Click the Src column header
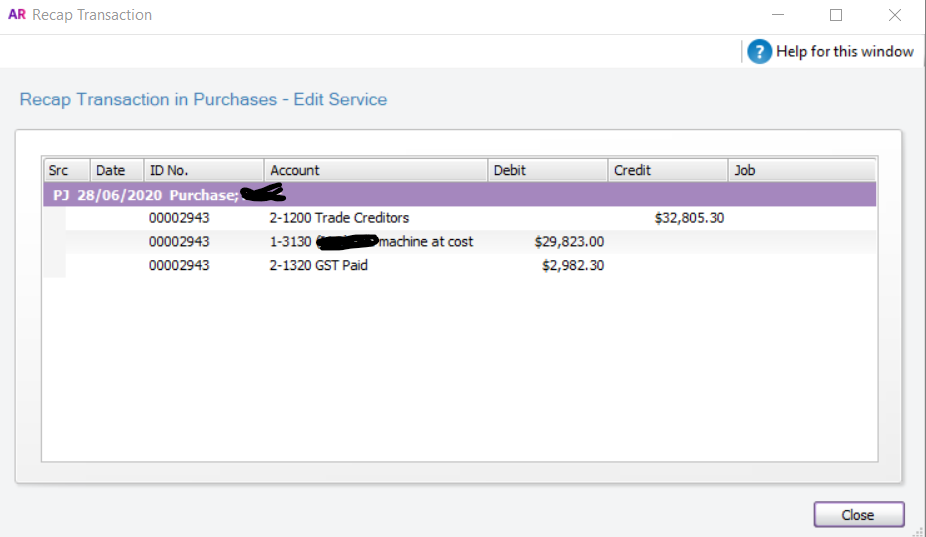The width and height of the screenshot is (926, 537). (66, 170)
